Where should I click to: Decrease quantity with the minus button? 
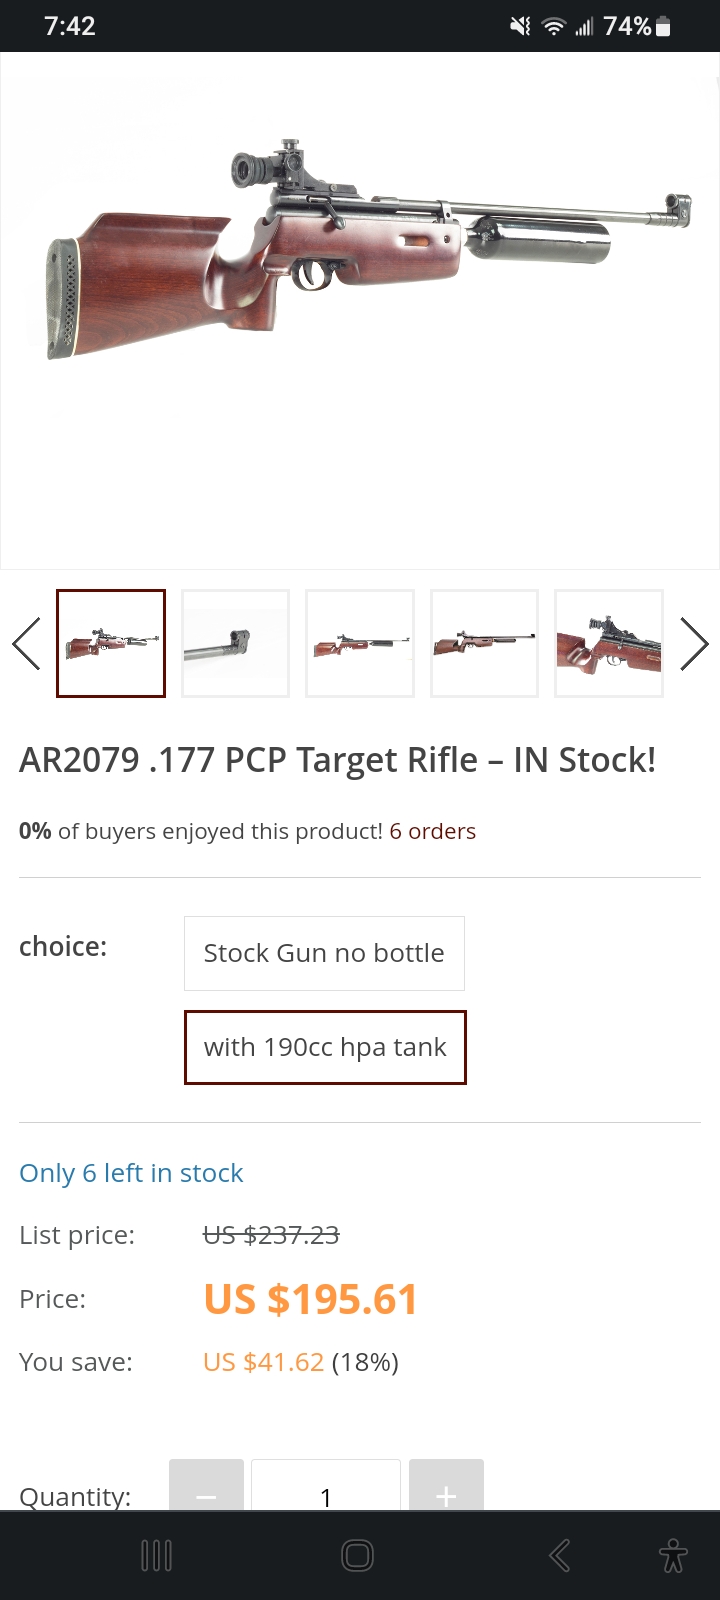pyautogui.click(x=206, y=1486)
